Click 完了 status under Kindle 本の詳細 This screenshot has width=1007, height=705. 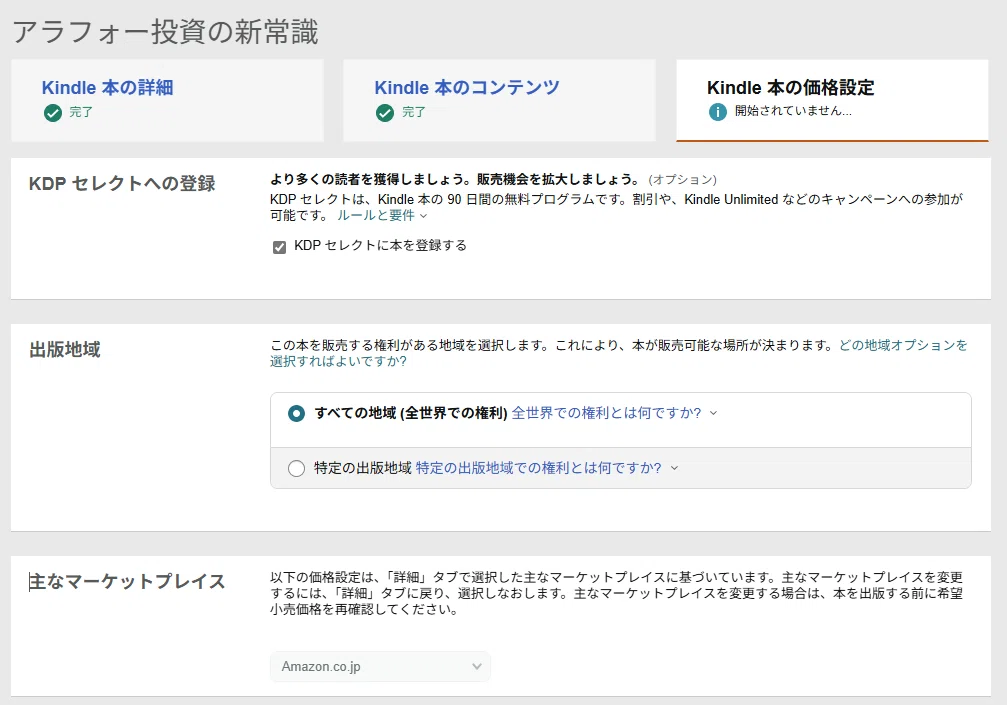click(x=81, y=112)
